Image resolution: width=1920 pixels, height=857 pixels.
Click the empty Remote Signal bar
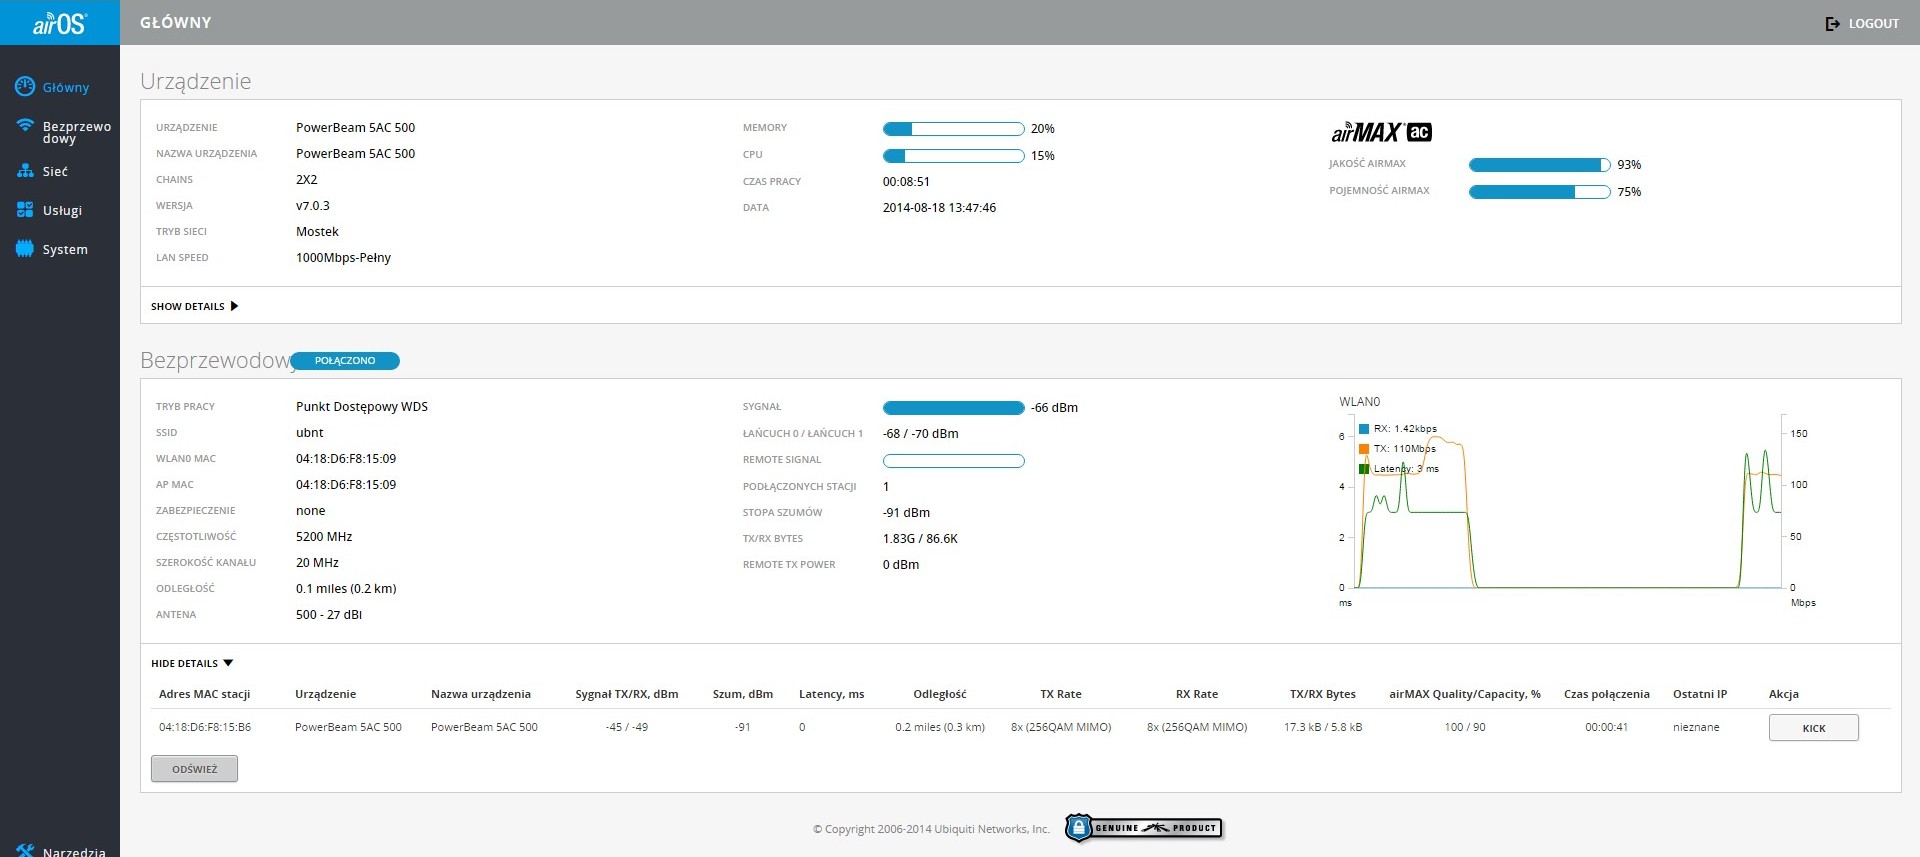tap(953, 461)
